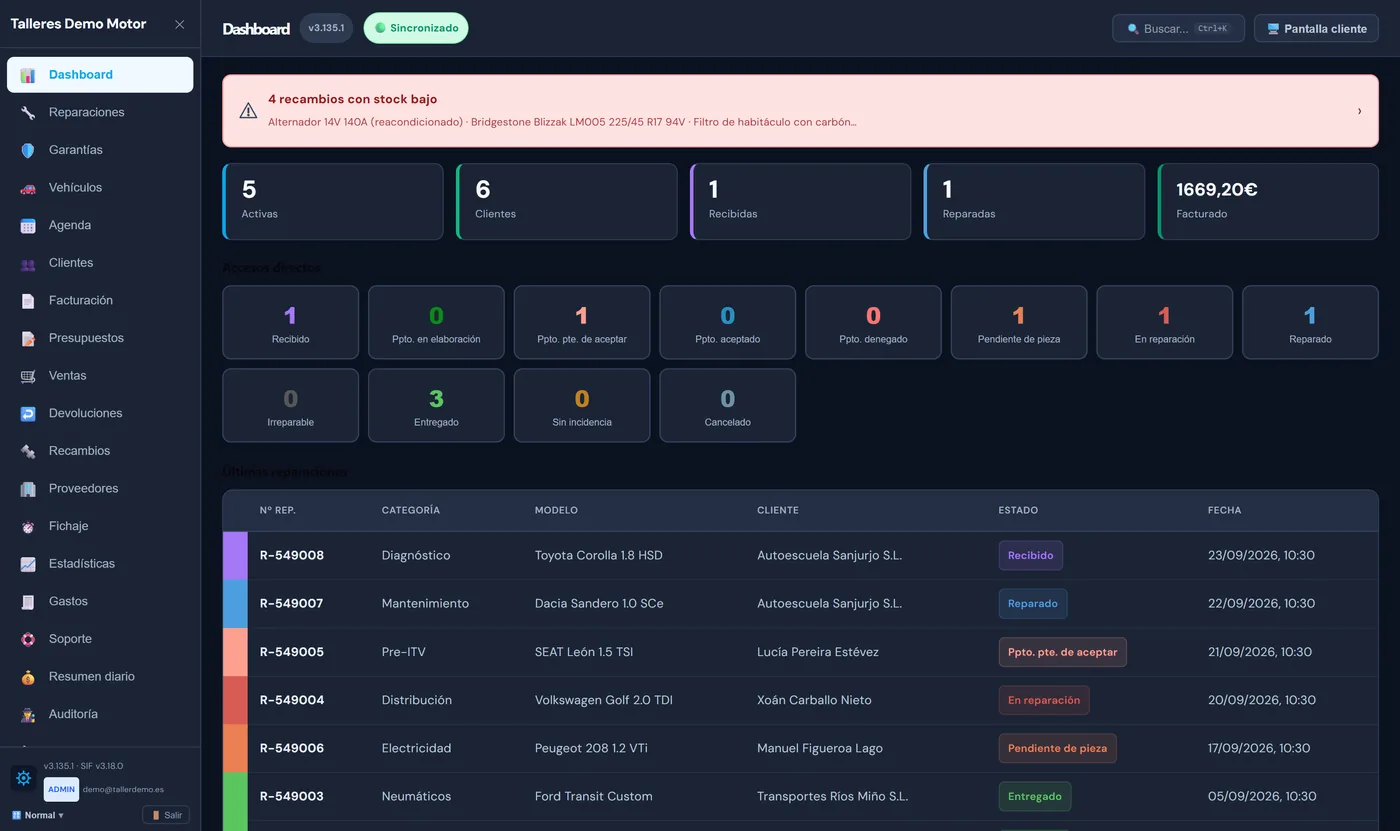Click the Estadísticas chart icon

coord(28,564)
